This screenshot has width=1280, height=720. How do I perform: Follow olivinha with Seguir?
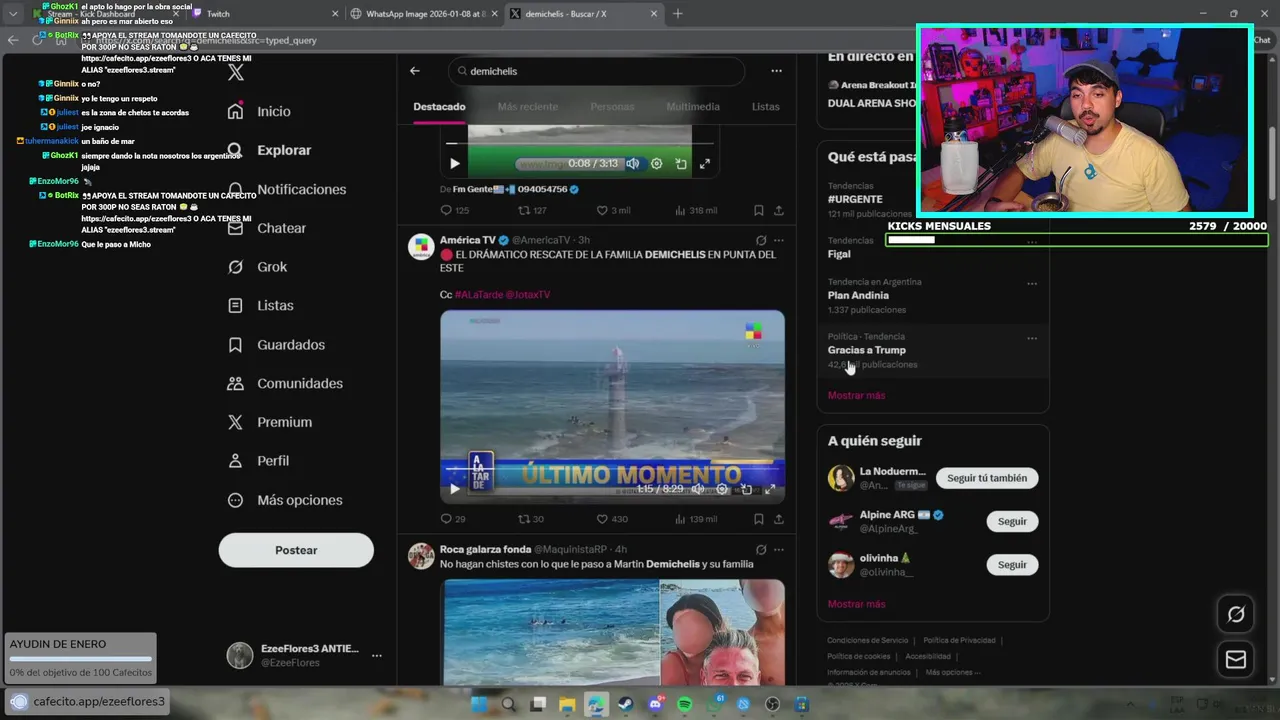[1012, 565]
